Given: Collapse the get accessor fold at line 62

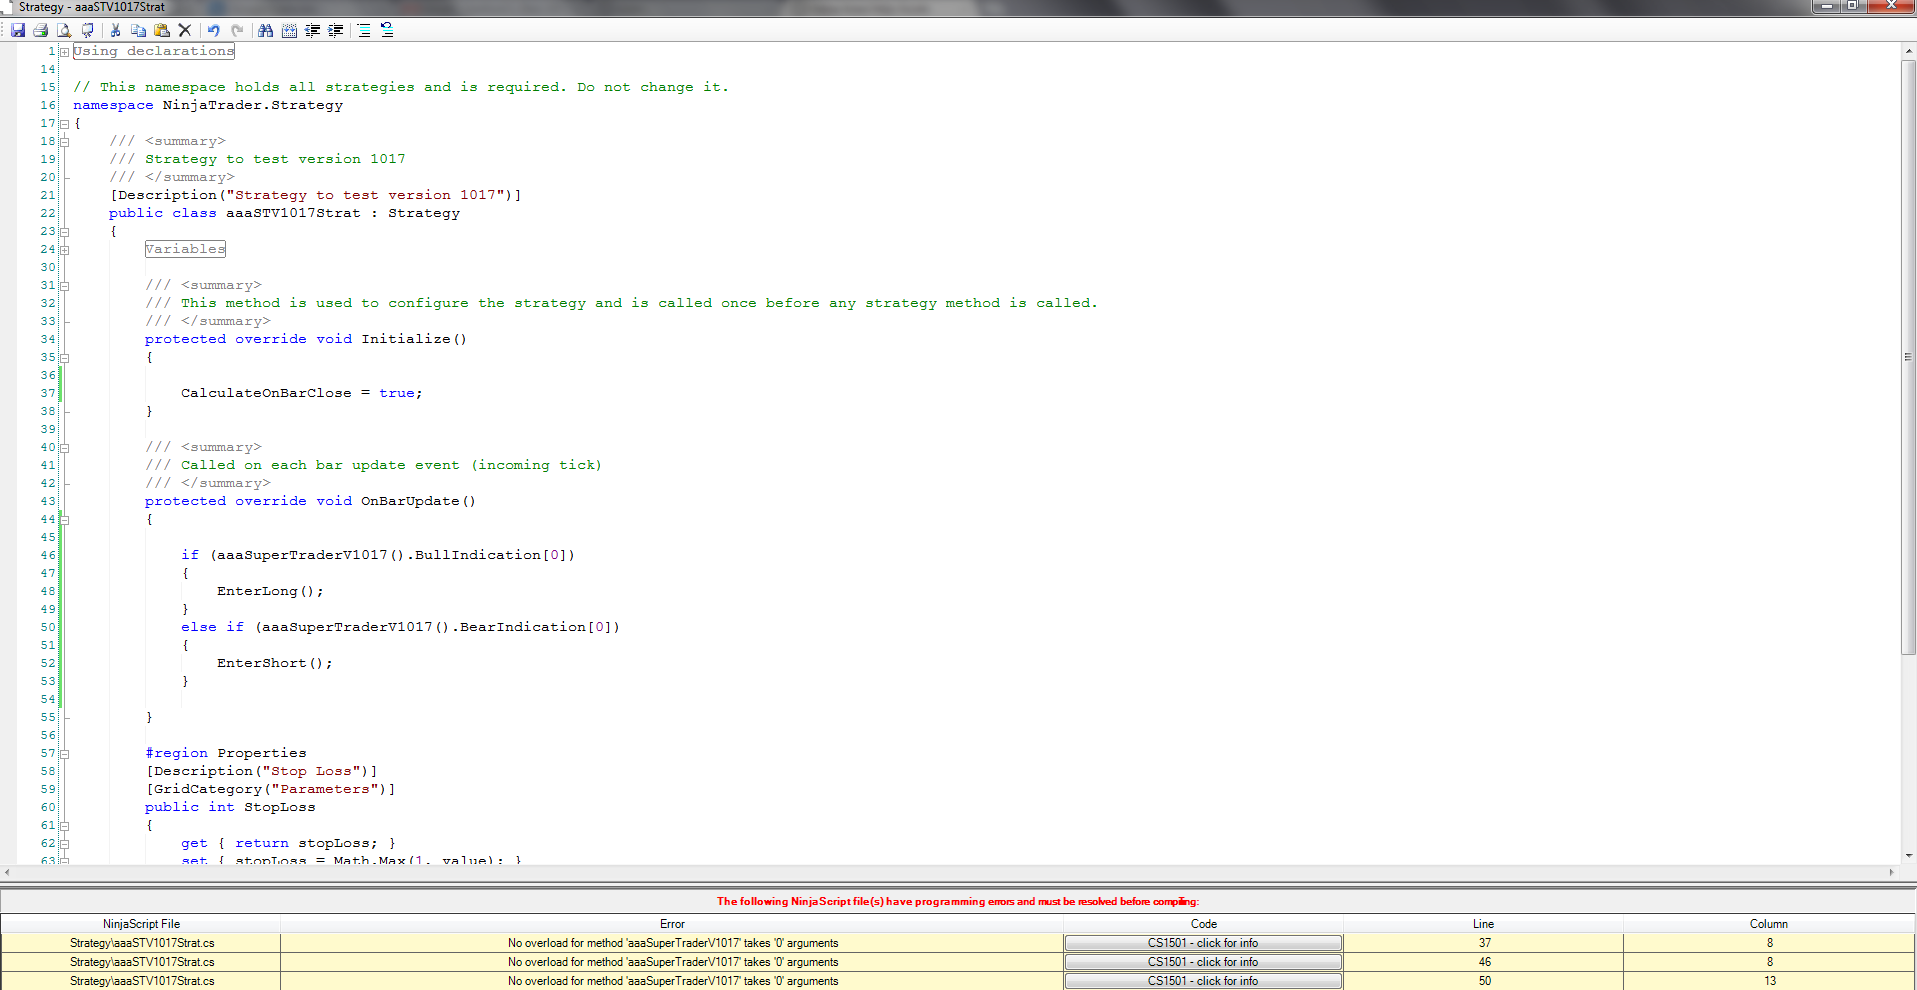Looking at the screenshot, I should tap(64, 844).
